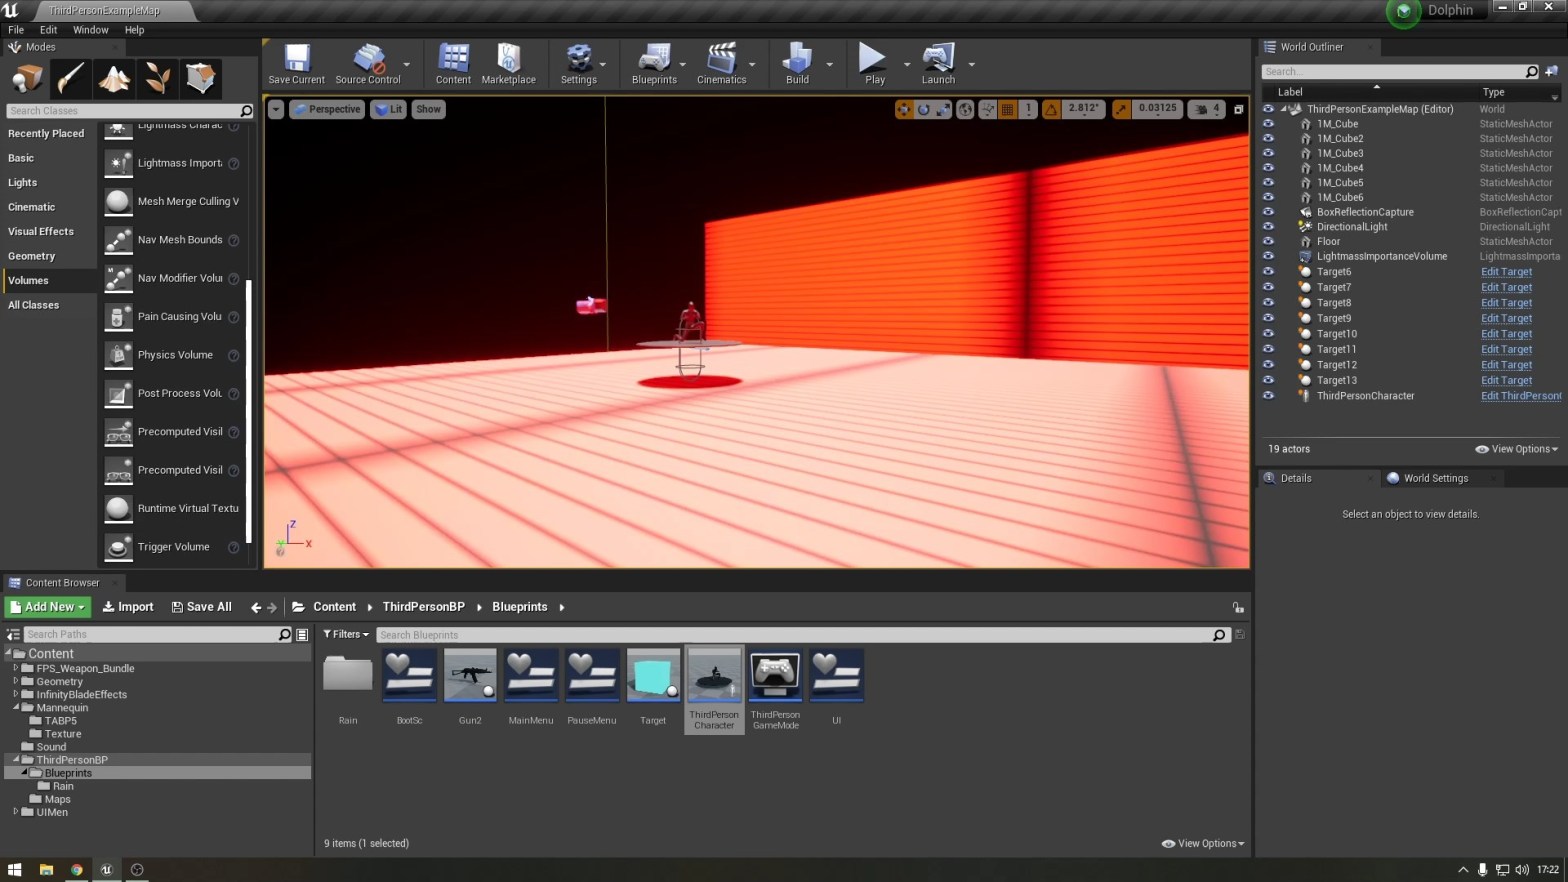Click the Add New button

[x=48, y=607]
